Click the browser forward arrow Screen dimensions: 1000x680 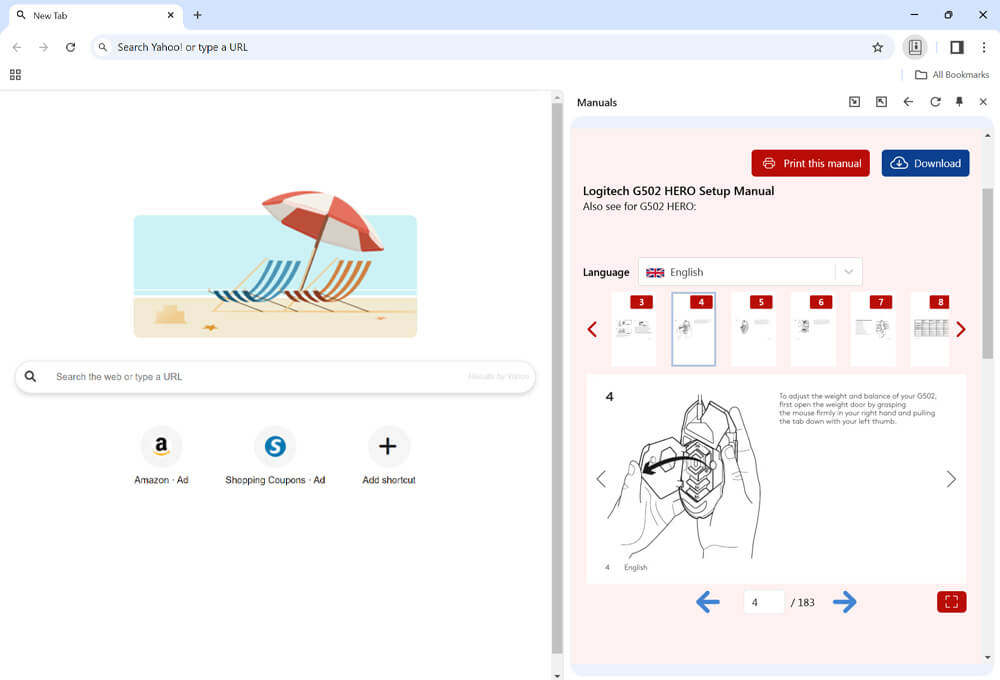click(43, 47)
